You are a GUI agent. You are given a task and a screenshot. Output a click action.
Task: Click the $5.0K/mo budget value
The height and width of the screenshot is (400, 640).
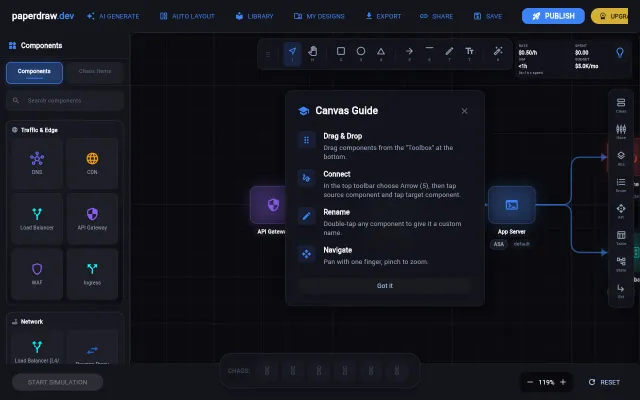click(x=587, y=66)
